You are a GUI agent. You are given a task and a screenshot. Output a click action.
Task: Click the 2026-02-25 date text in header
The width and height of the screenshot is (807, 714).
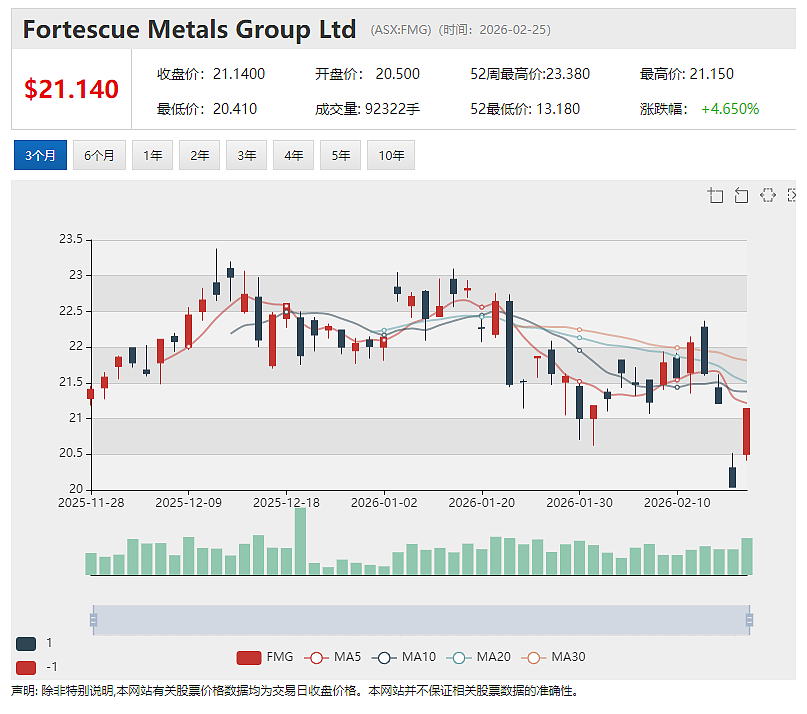pos(515,30)
